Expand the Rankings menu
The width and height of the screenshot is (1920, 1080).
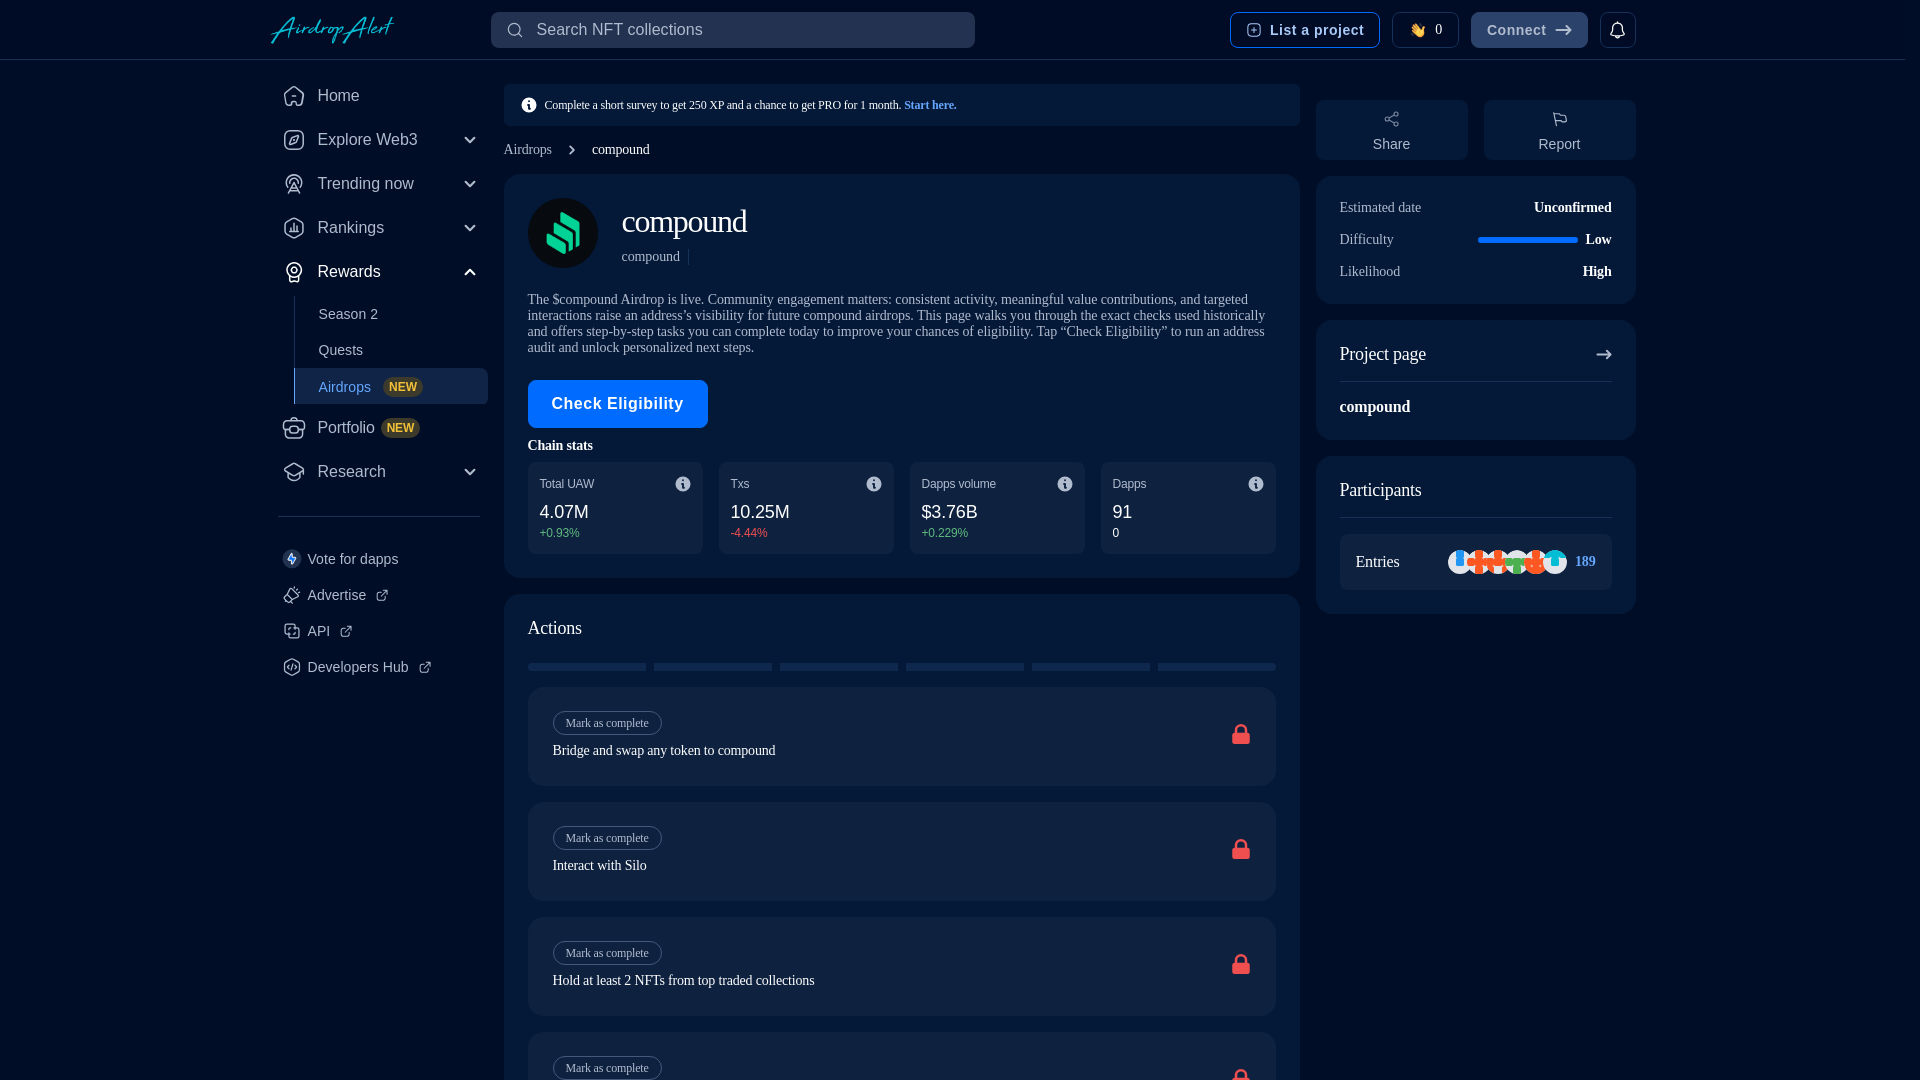pos(470,228)
